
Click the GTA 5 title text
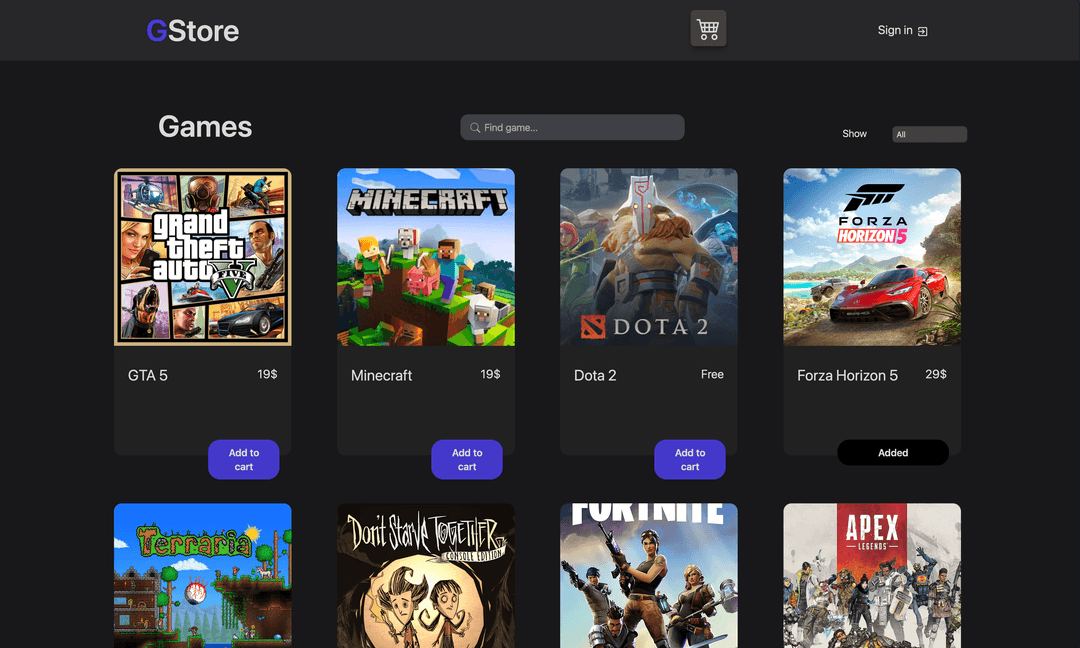point(147,375)
